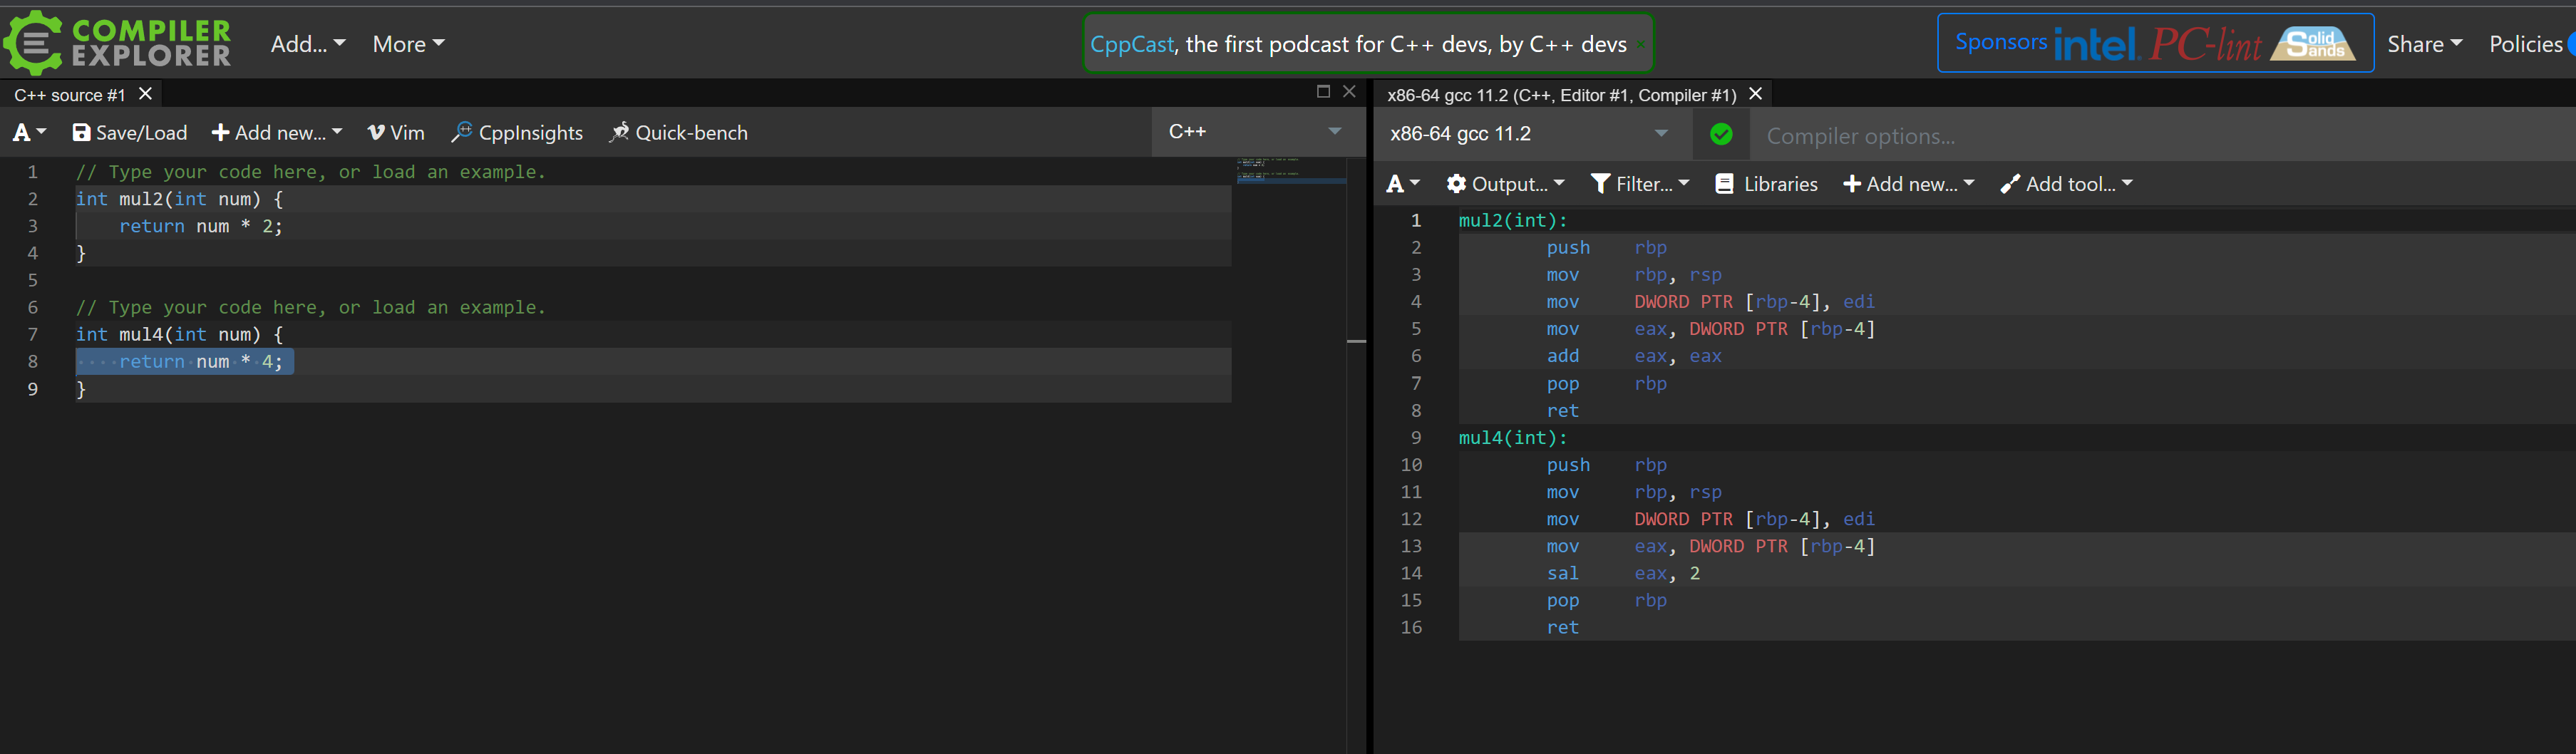
Task: Click the code minimap in editor
Action: point(1290,171)
